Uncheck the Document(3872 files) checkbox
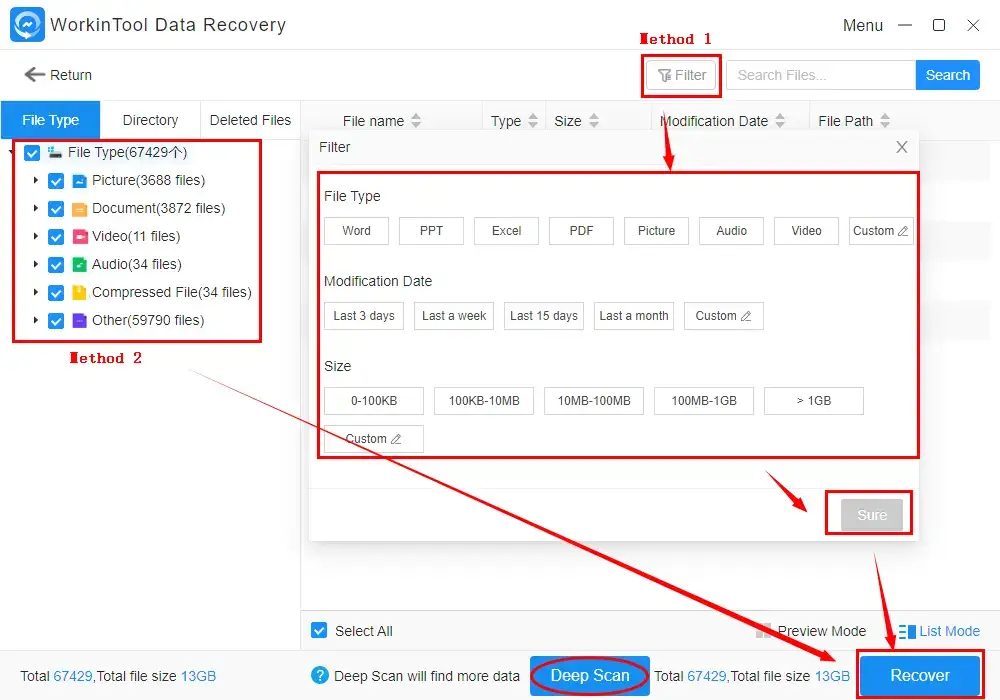 56,209
